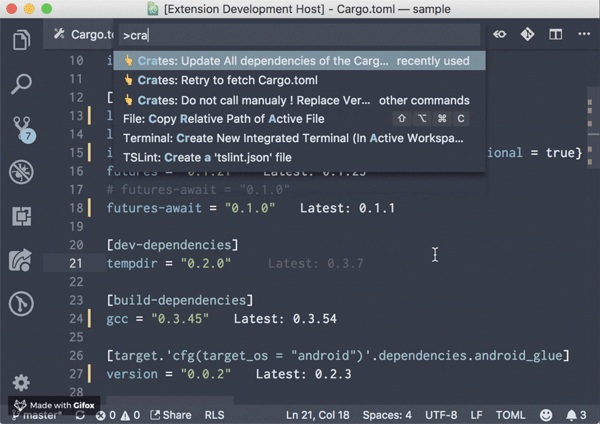Click the Share button in the status bar

170,414
